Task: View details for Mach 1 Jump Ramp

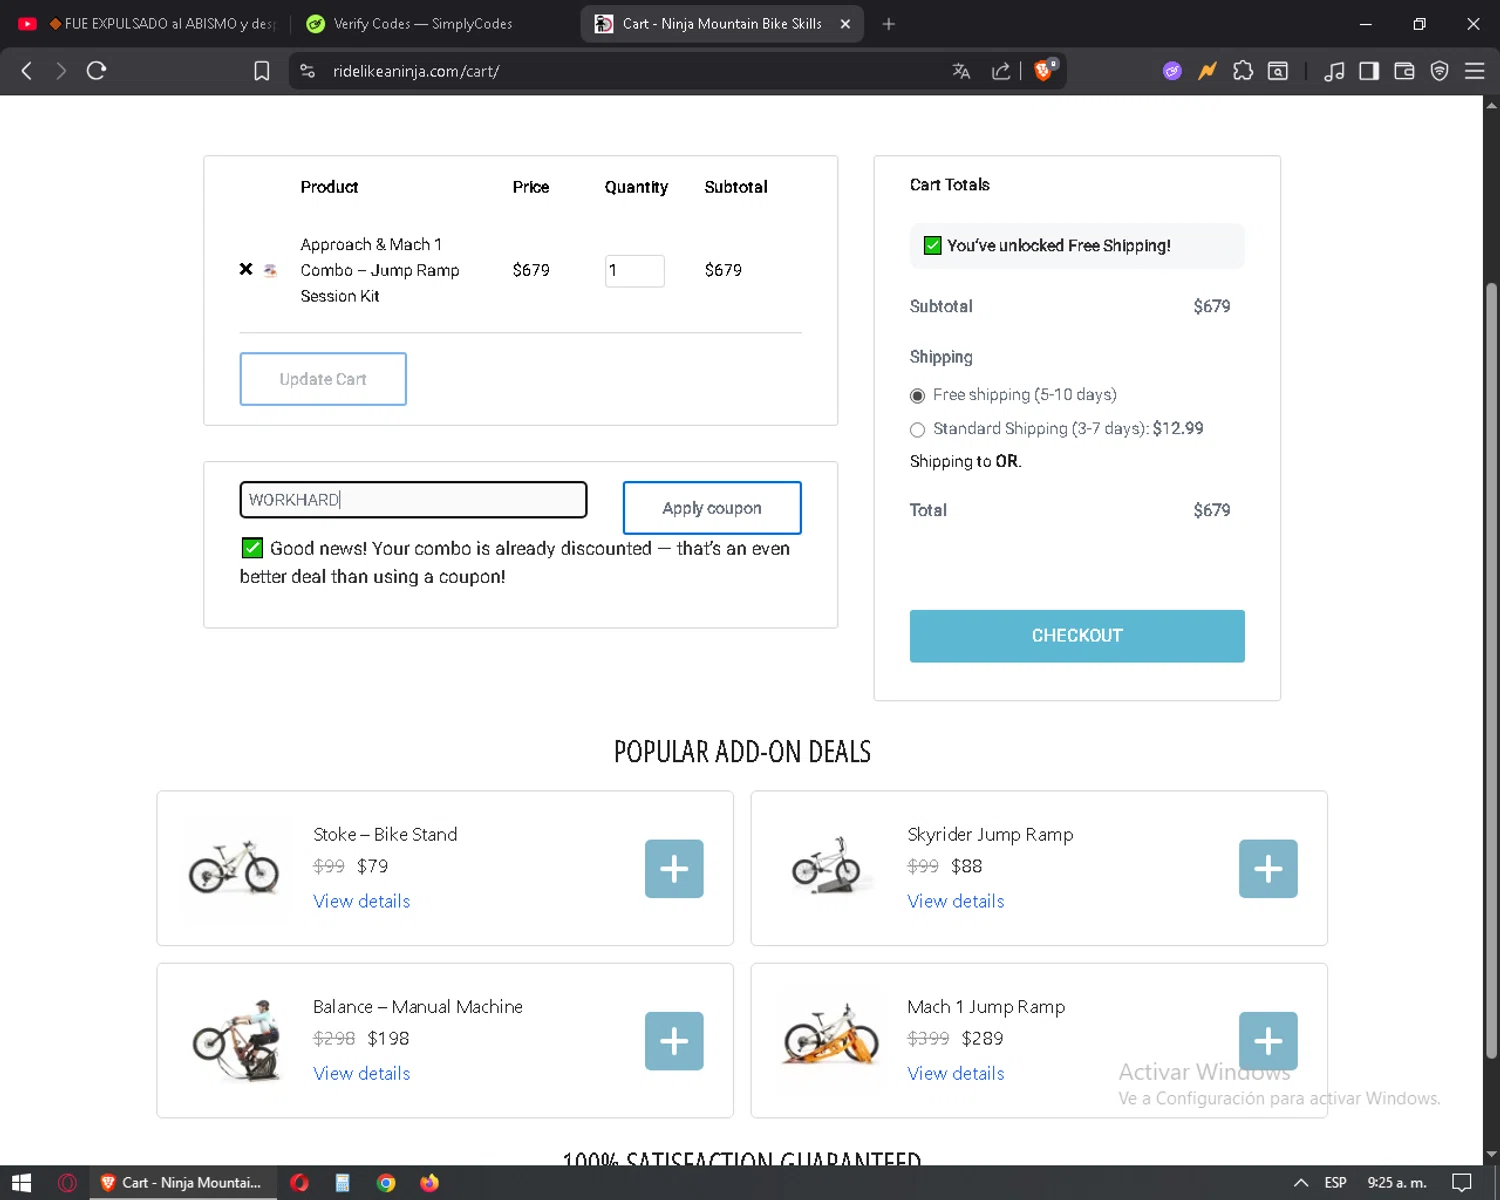Action: pos(956,1073)
